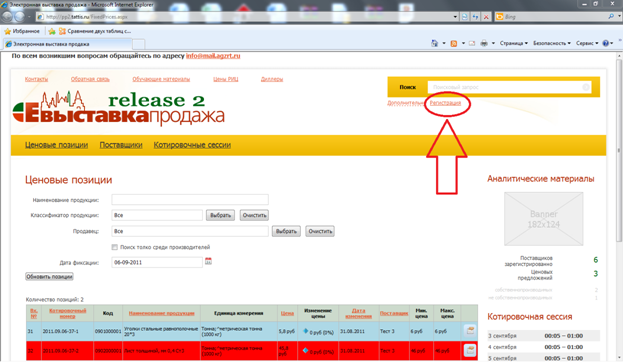Viewport: 623px width, 362px height.
Task: Click the read mail icon in command bar
Action: coord(472,43)
